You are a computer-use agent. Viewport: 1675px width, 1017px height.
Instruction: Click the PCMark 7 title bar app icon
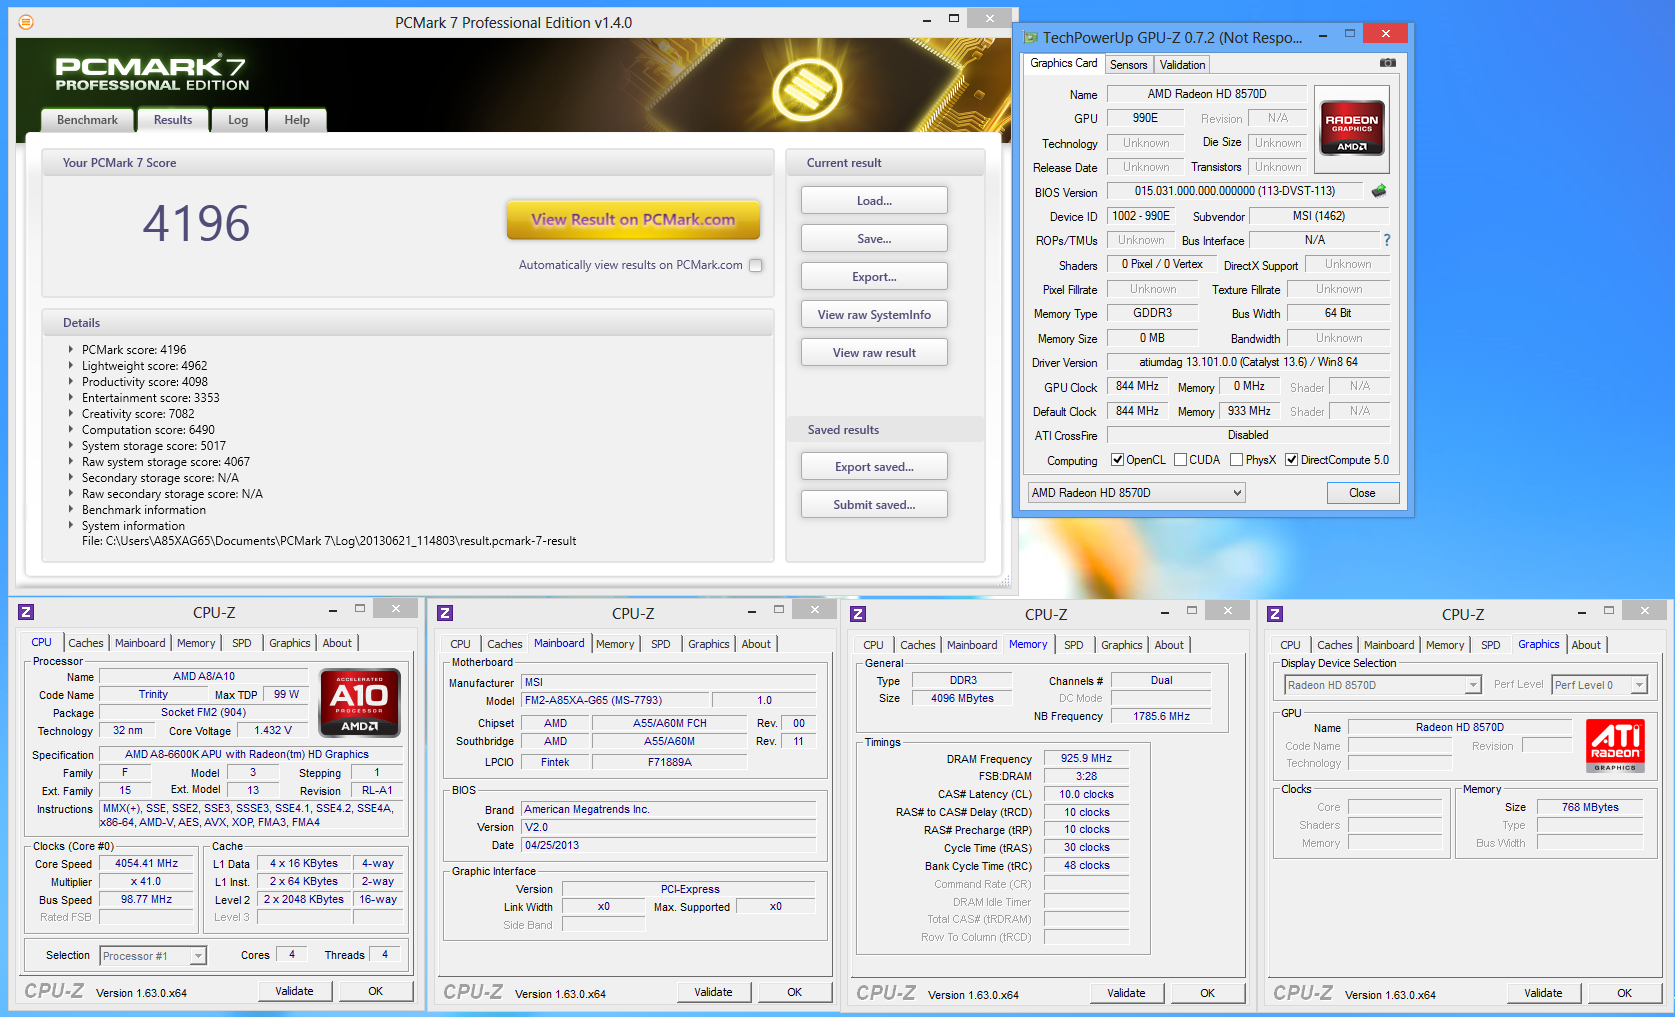(x=26, y=22)
